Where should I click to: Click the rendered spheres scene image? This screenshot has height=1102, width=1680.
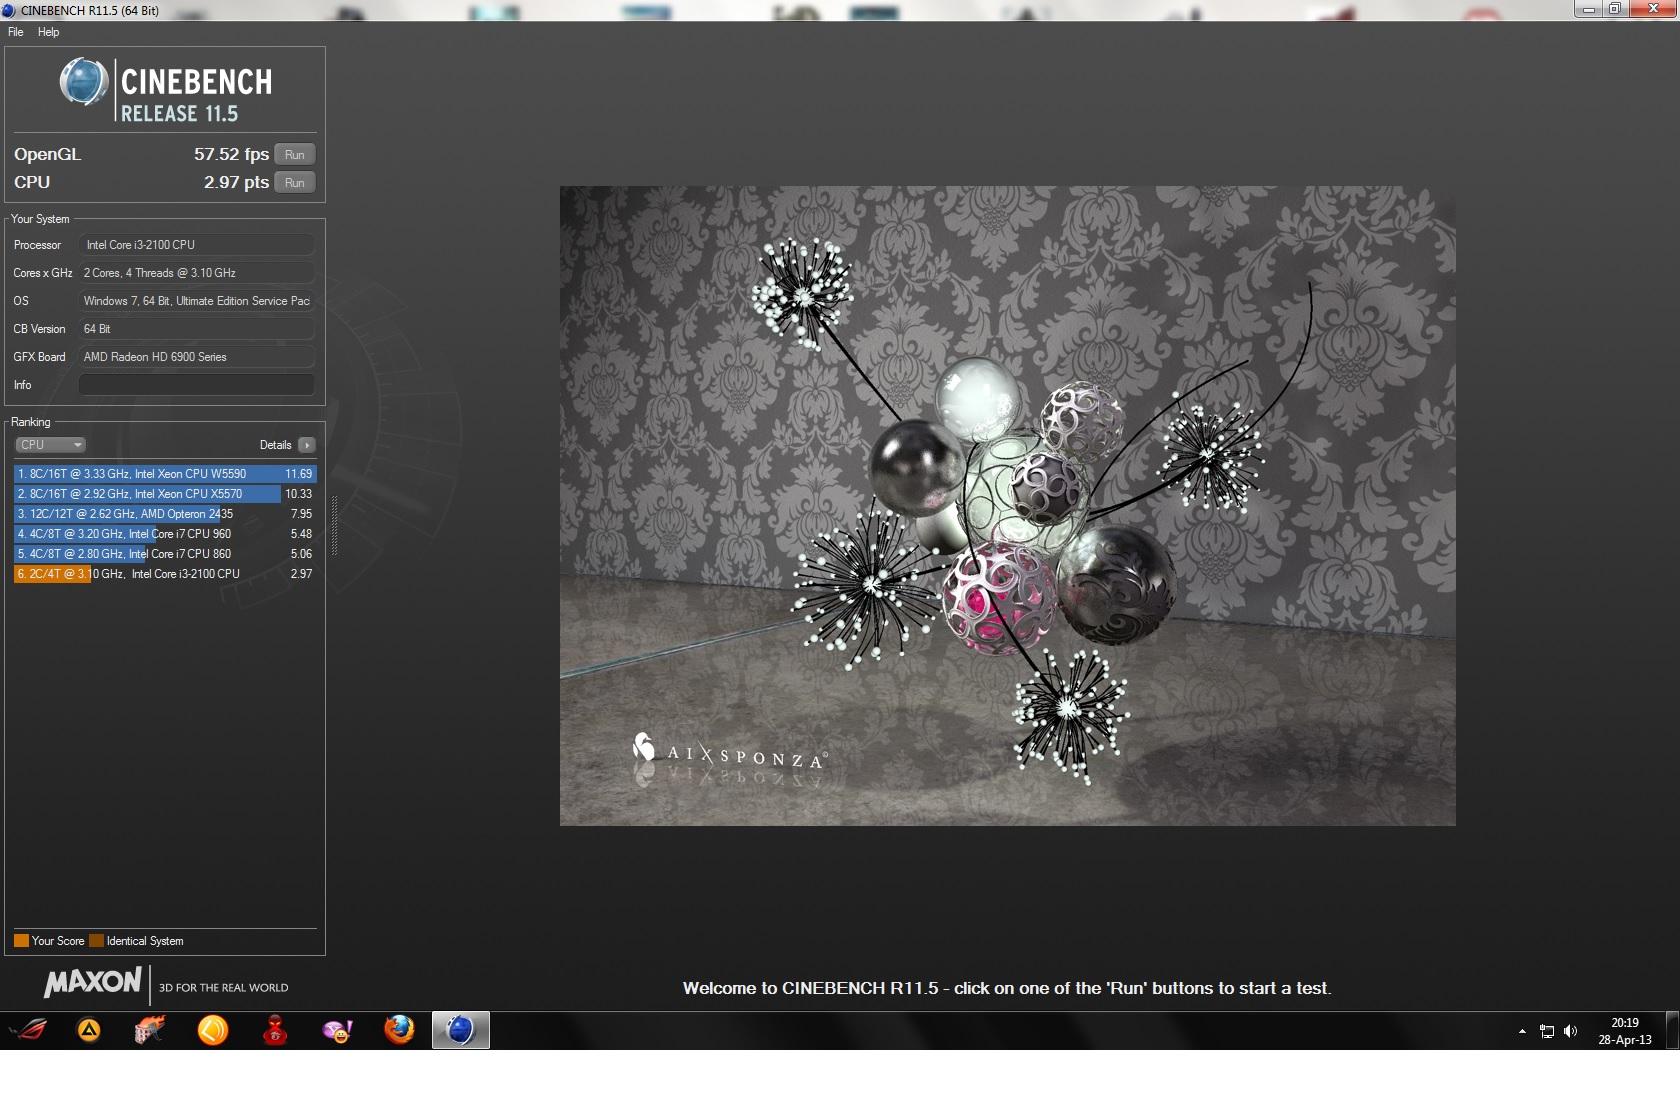tap(1007, 506)
